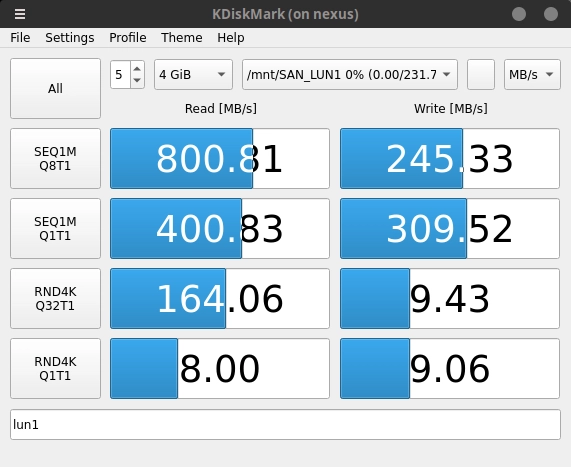Click the comment field containing lun1
Image resolution: width=571 pixels, height=467 pixels.
286,424
